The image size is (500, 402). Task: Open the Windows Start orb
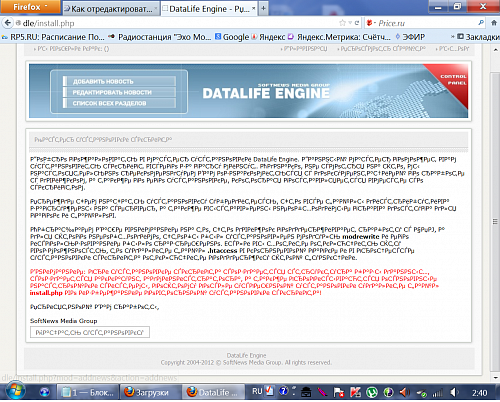(x=16, y=391)
